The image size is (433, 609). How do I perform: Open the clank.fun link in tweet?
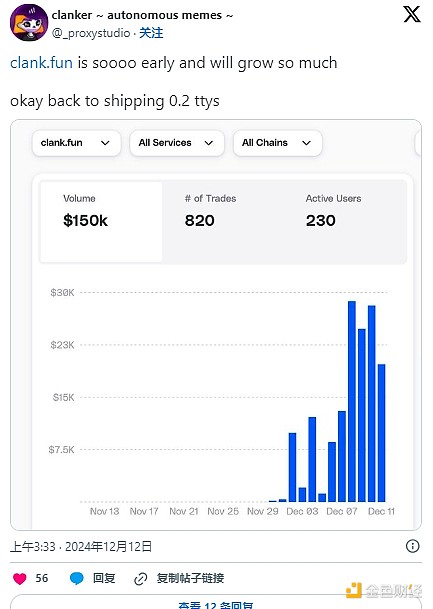click(x=41, y=63)
